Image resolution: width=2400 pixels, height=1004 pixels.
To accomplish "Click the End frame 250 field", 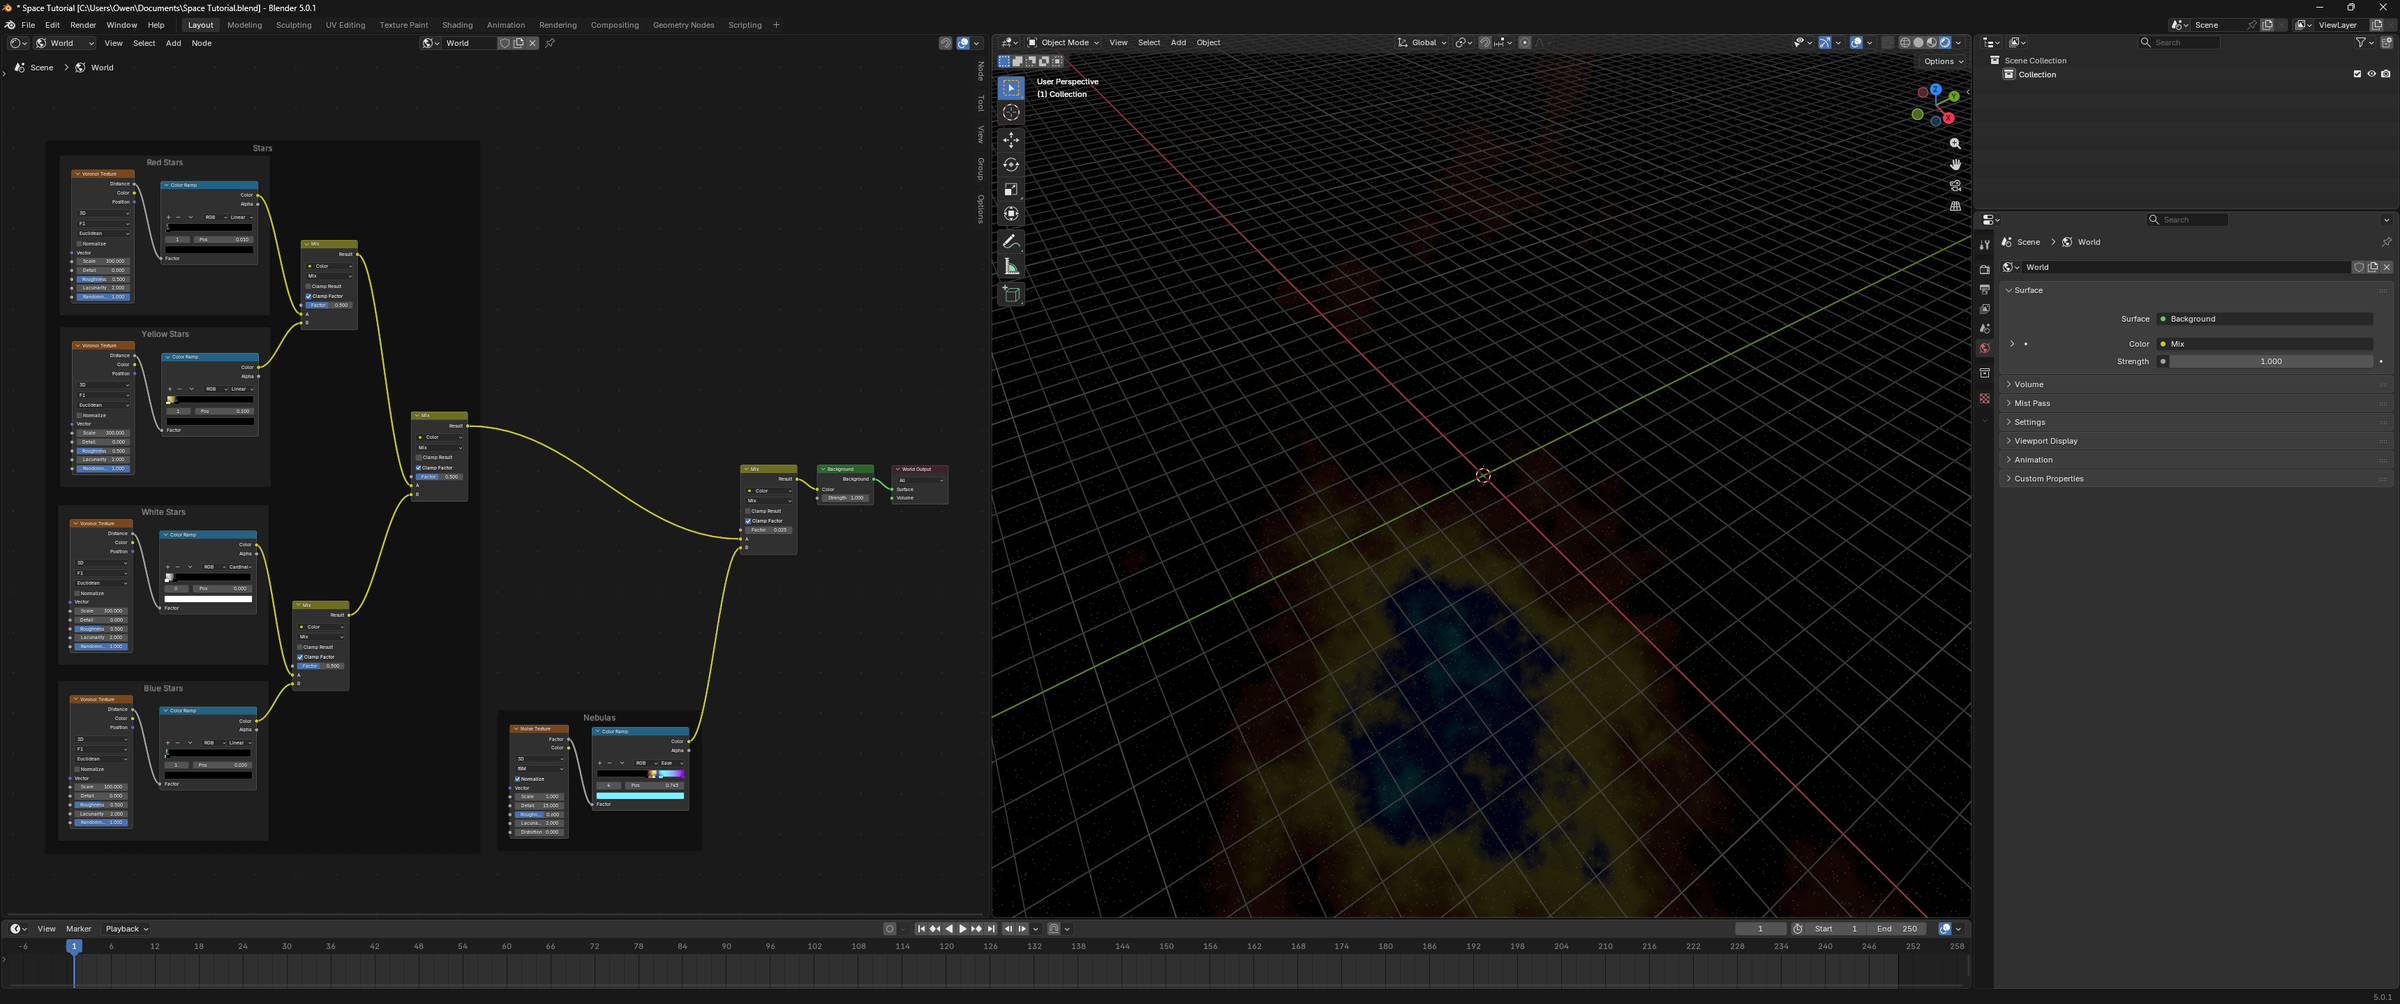I will click(x=1896, y=929).
